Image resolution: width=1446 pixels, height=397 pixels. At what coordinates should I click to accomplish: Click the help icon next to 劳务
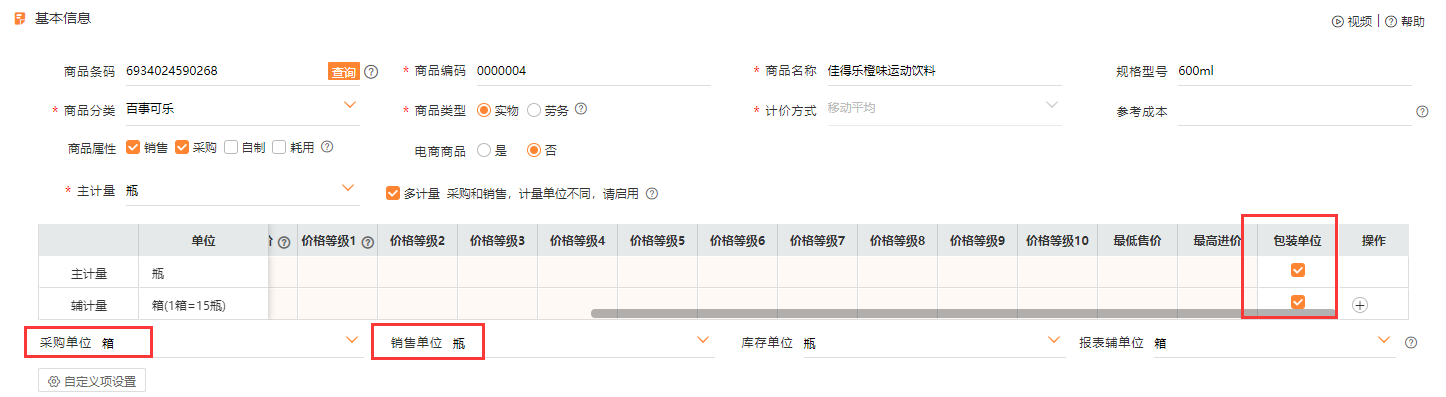click(x=580, y=109)
